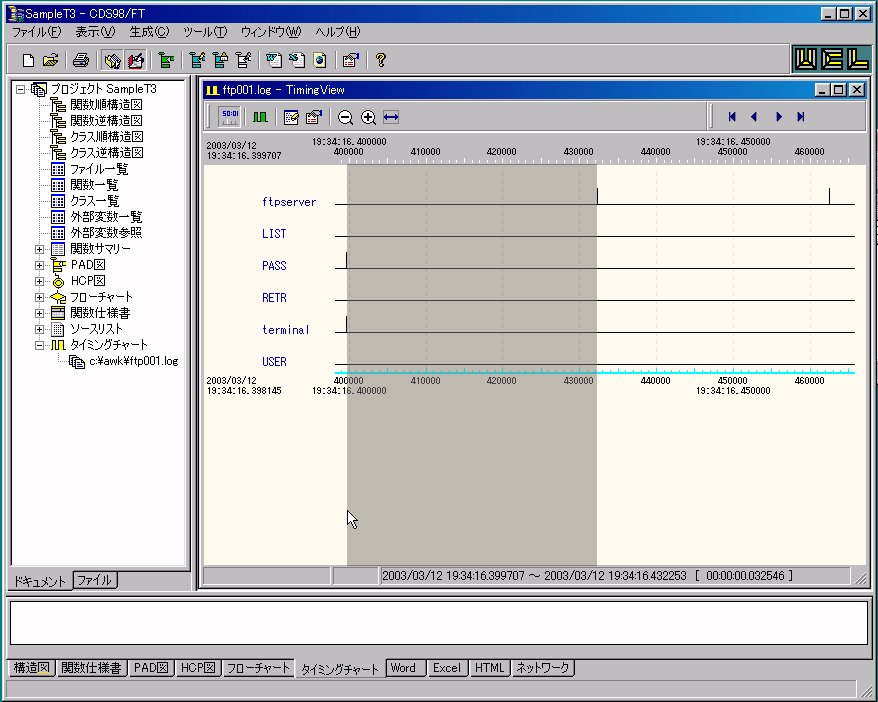Open the ツール(T) menu

(x=205, y=32)
